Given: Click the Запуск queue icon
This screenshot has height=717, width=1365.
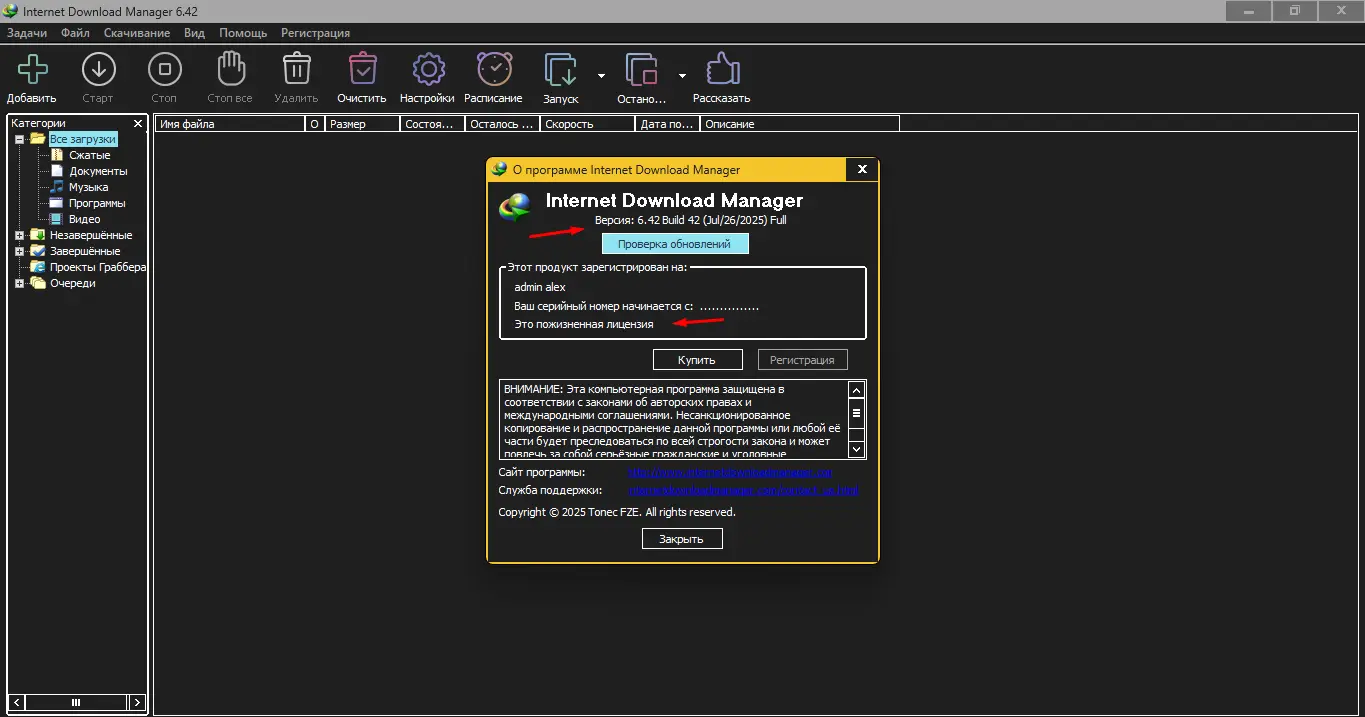Looking at the screenshot, I should (x=561, y=71).
